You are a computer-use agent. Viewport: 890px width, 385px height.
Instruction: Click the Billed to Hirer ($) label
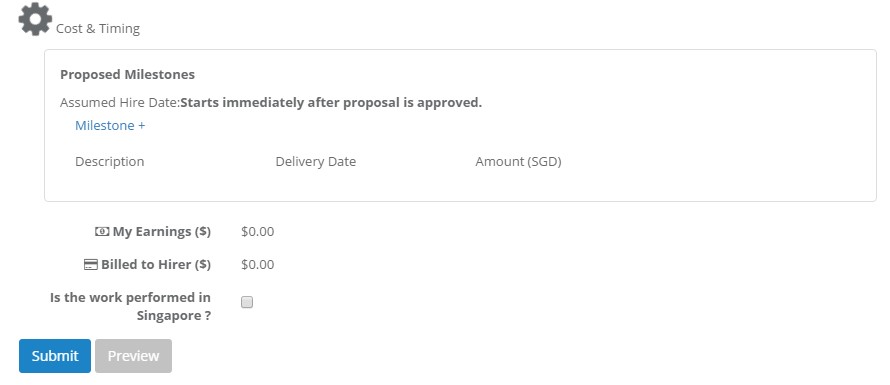(x=156, y=265)
